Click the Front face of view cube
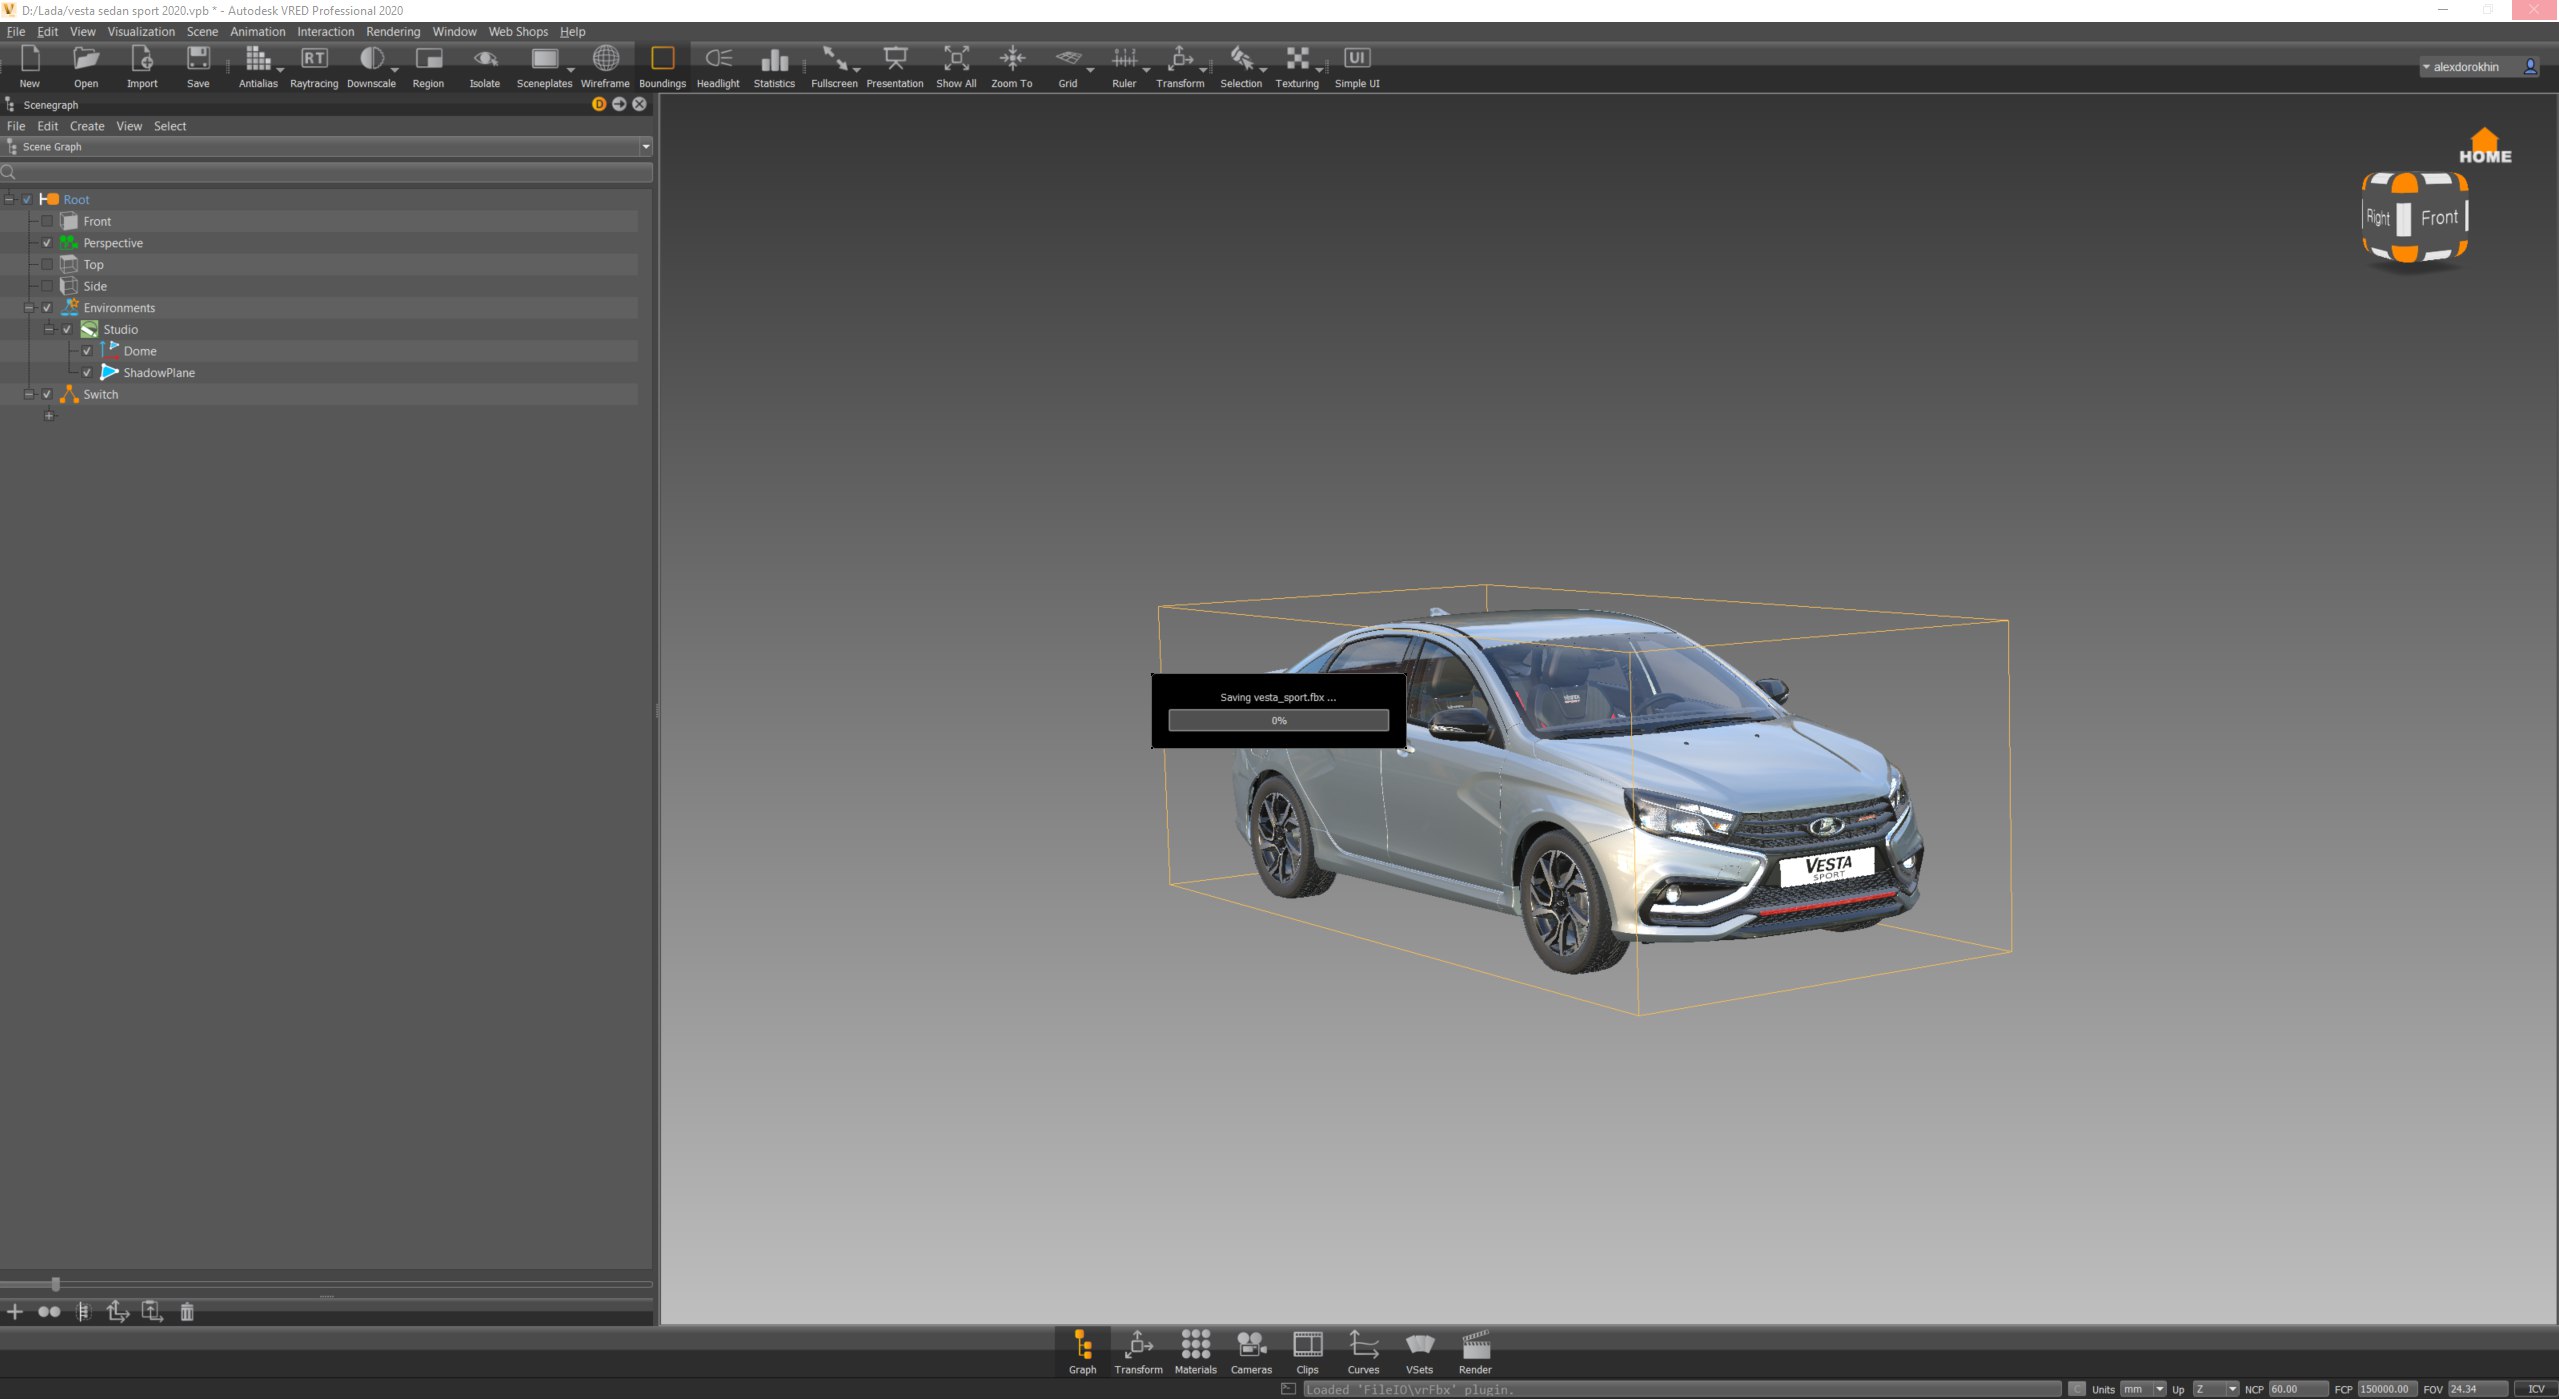This screenshot has width=2559, height=1399. 2439,217
